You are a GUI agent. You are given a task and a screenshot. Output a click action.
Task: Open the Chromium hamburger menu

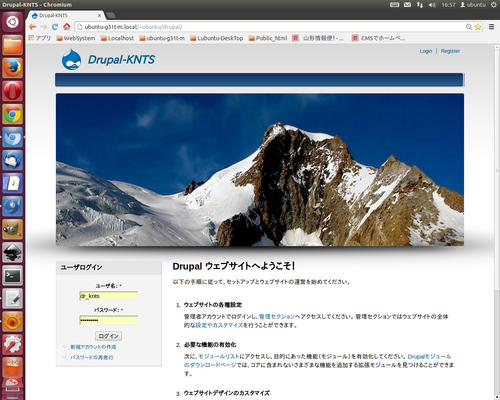click(x=491, y=27)
